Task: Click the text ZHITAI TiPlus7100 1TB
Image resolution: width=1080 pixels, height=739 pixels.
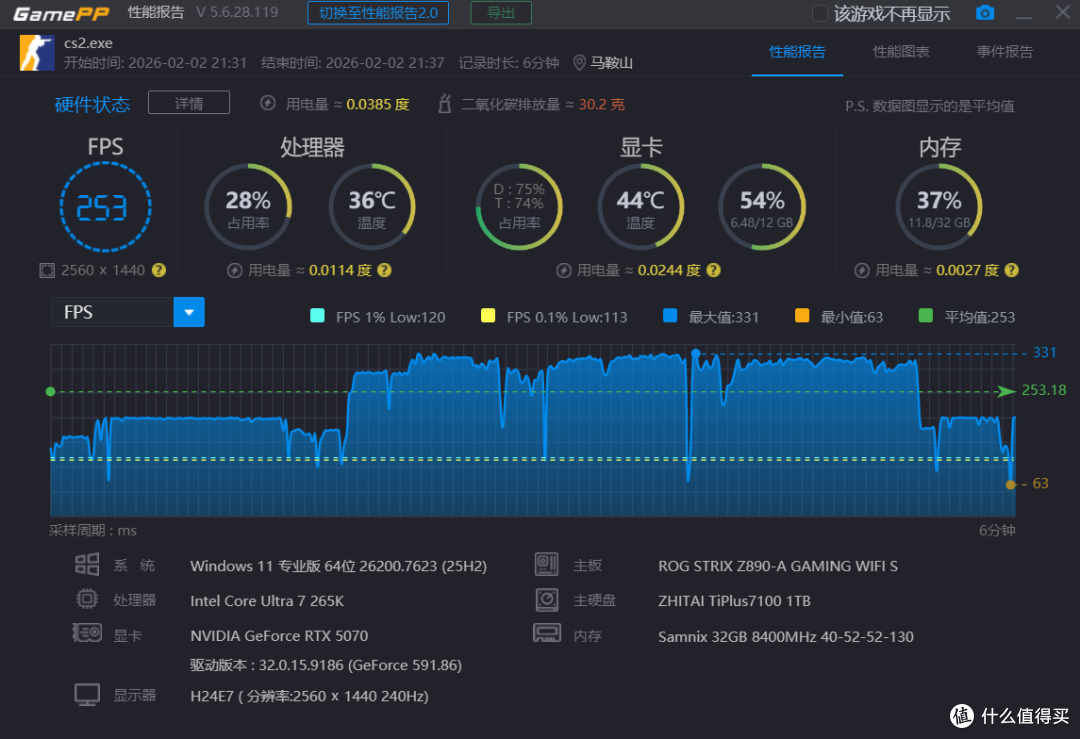Action: pos(734,601)
